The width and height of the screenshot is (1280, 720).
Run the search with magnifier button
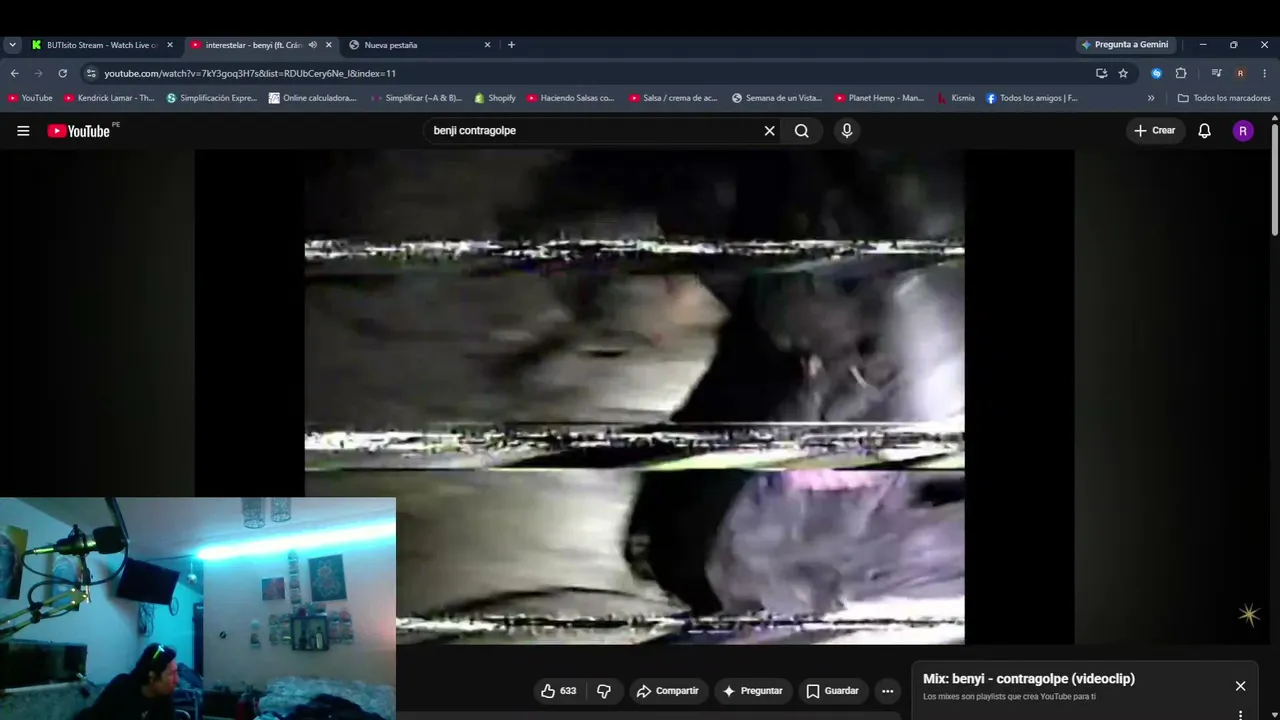point(802,131)
